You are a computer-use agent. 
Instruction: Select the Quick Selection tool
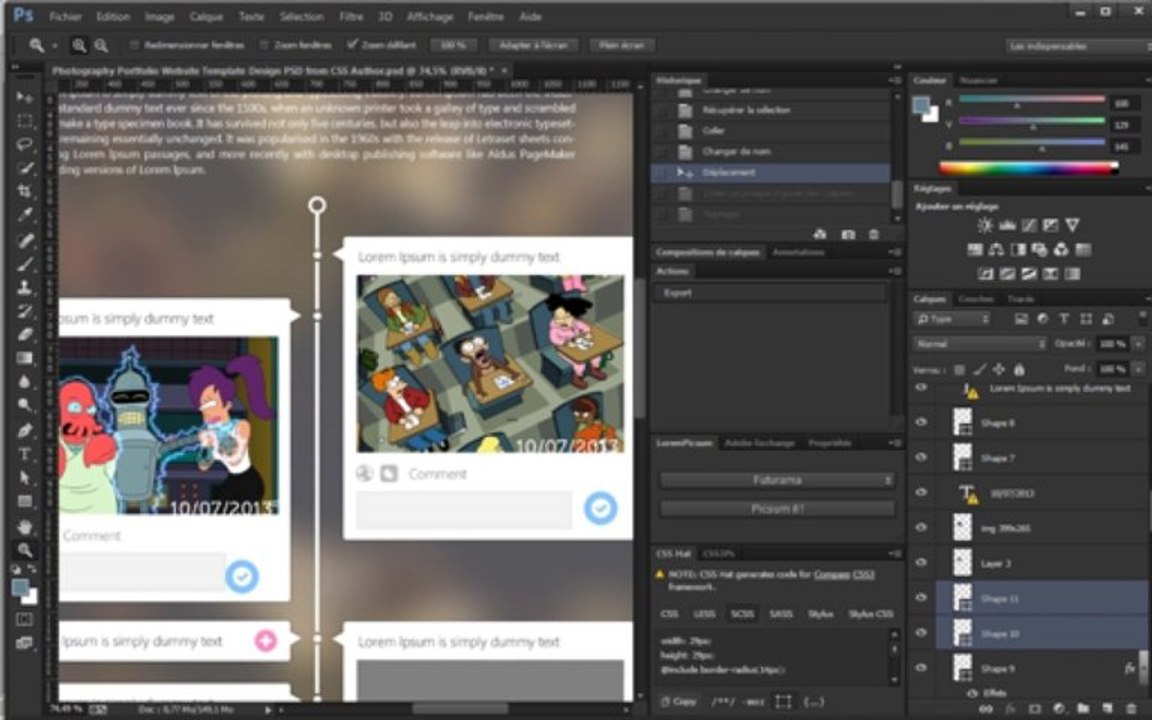[x=24, y=168]
